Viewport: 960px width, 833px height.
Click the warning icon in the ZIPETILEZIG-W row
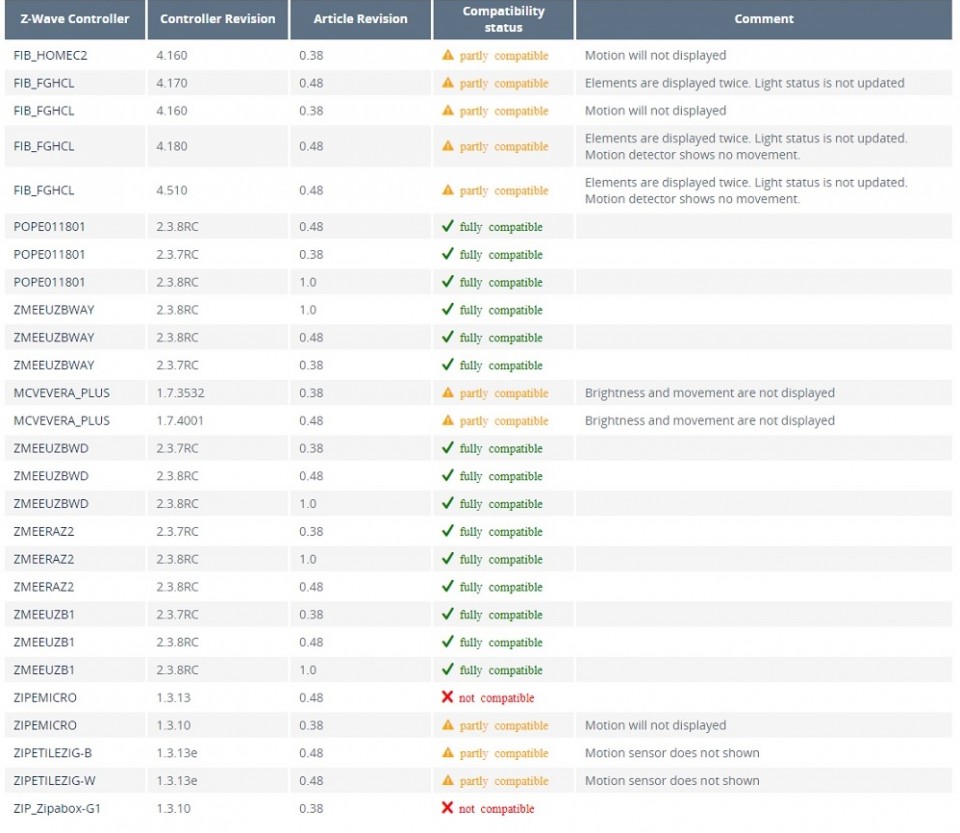point(448,780)
